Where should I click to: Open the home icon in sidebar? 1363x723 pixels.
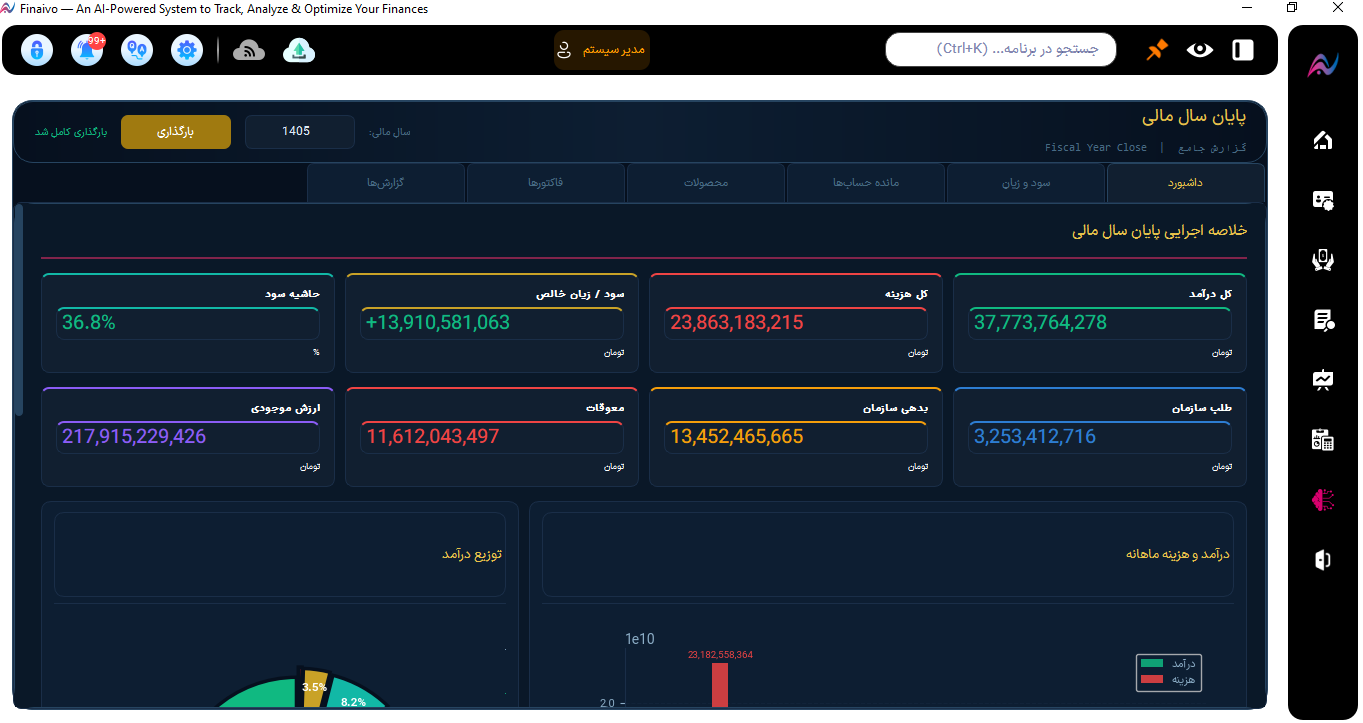[1323, 140]
